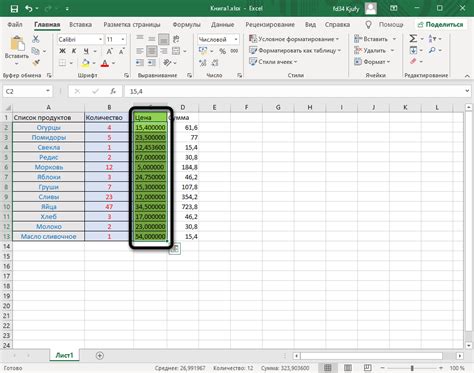
Task: Click the AutoSum sigma icon
Action: coord(413,39)
